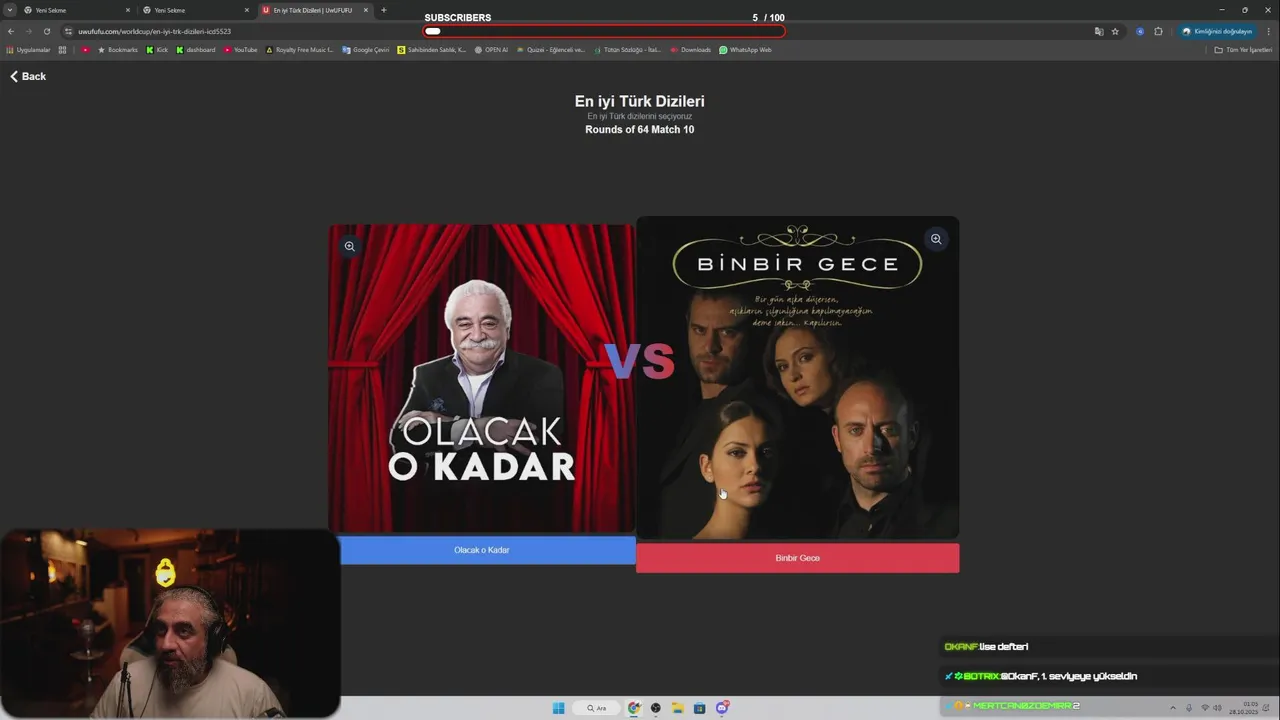Image resolution: width=1280 pixels, height=720 pixels.
Task: Open Bookmarks folder in bookmarks bar
Action: (x=117, y=50)
